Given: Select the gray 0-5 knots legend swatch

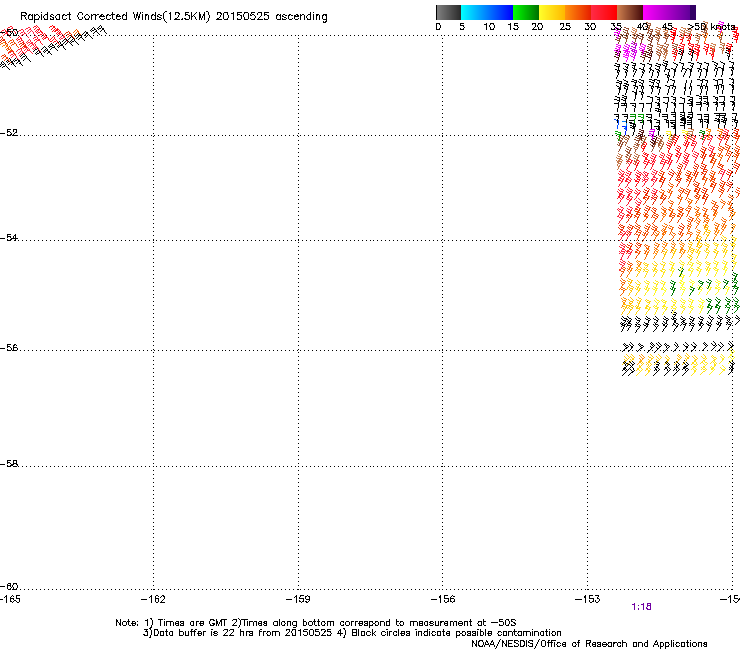Looking at the screenshot, I should [448, 12].
